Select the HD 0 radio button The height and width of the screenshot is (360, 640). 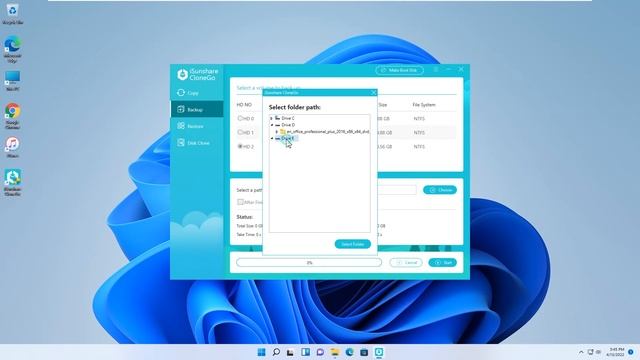tap(240, 118)
